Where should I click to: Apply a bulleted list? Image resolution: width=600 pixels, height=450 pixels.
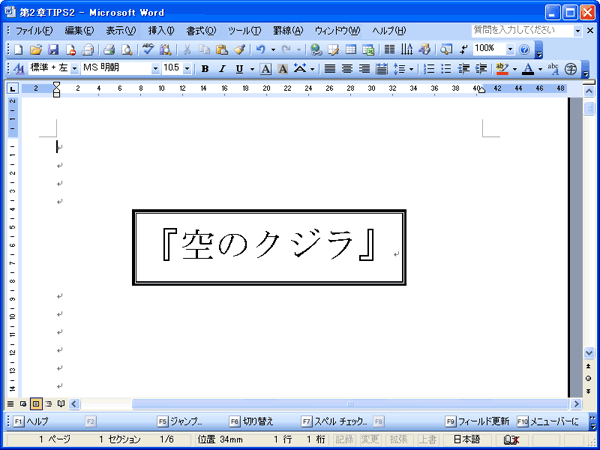(446, 69)
